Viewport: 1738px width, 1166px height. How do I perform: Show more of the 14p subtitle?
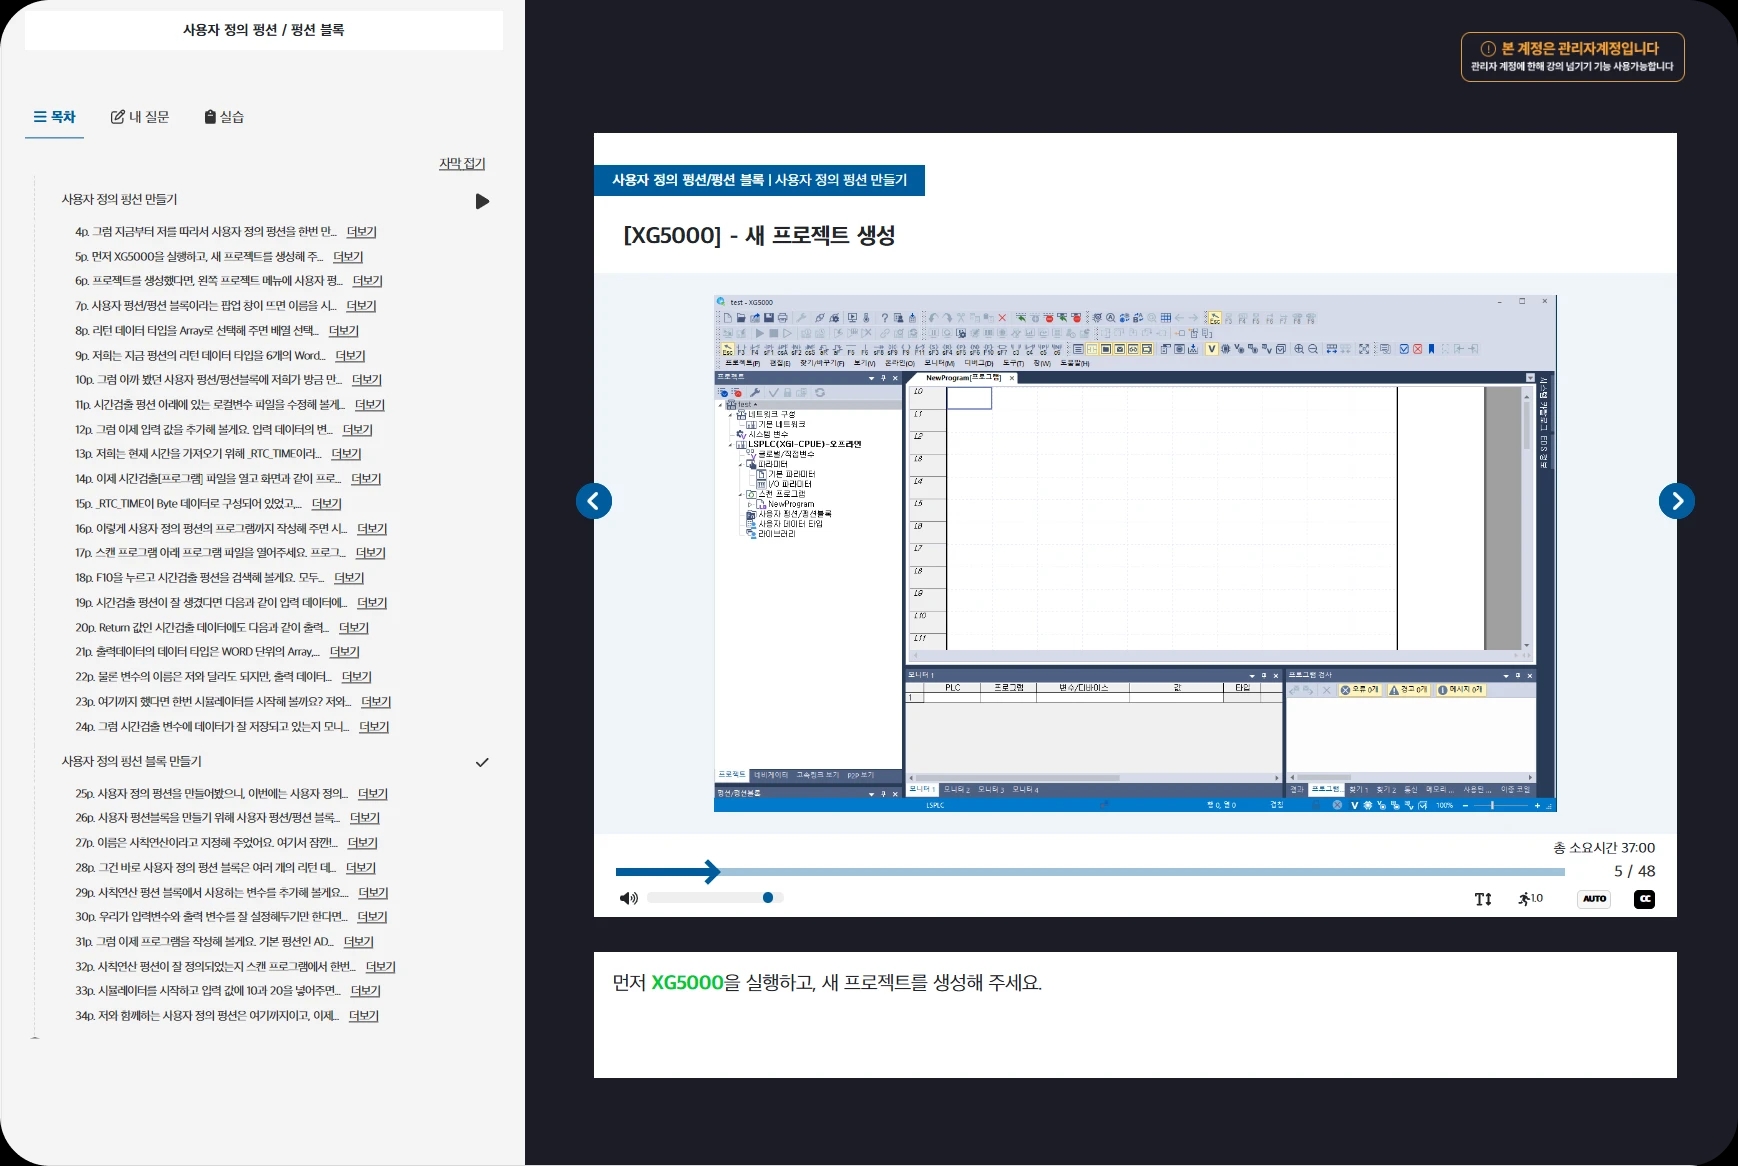coord(366,479)
